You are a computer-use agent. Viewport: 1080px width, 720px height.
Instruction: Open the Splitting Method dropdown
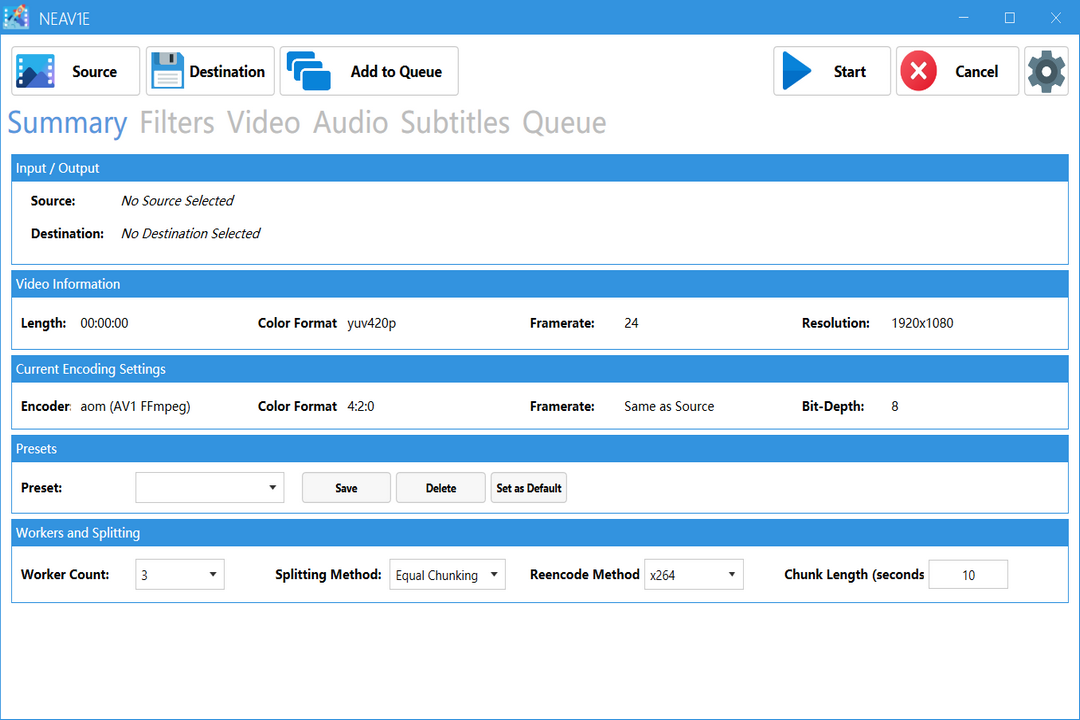447,574
